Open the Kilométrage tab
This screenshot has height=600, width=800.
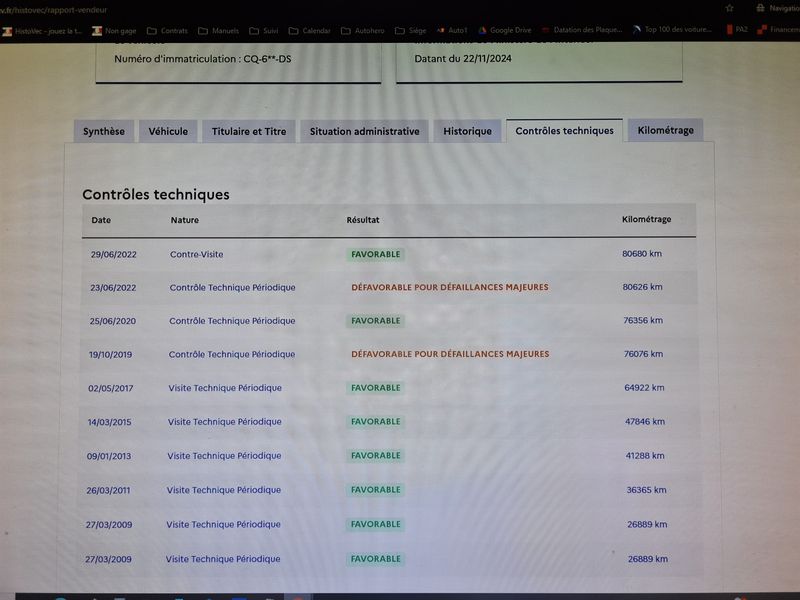[x=665, y=130]
